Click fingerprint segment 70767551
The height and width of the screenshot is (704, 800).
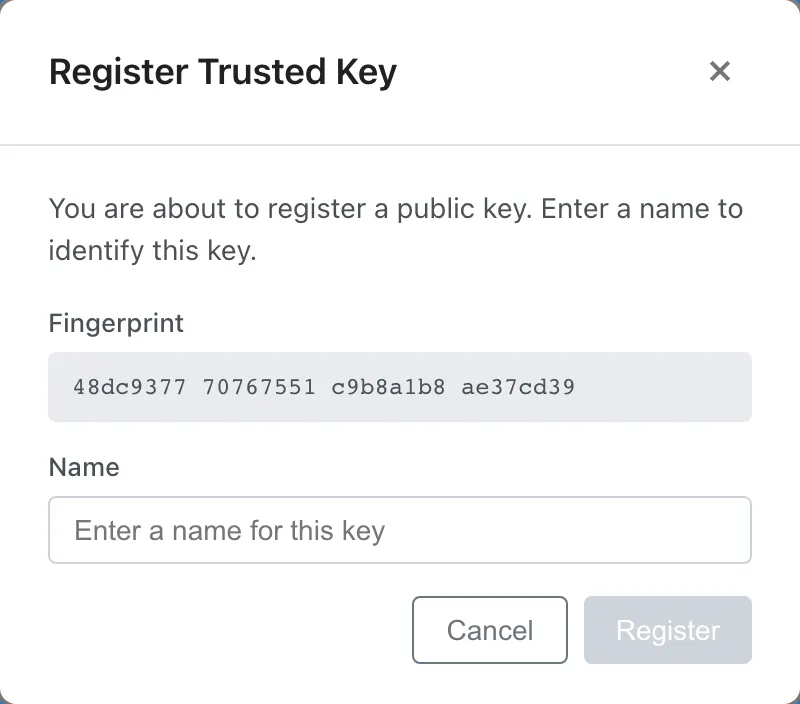coord(259,386)
